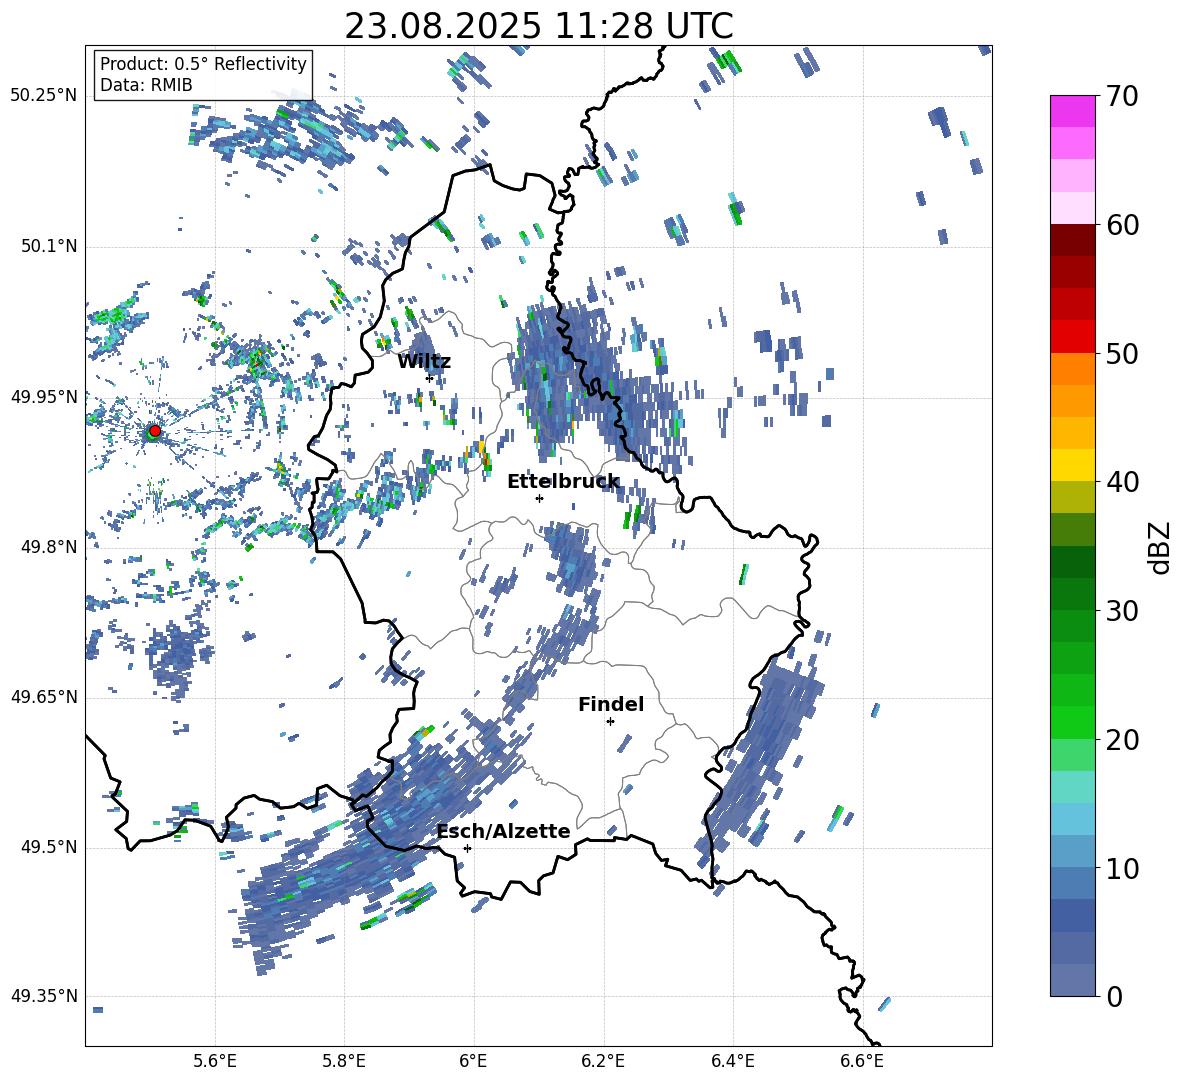Click the 5.8°E longitude label

coord(344,1061)
